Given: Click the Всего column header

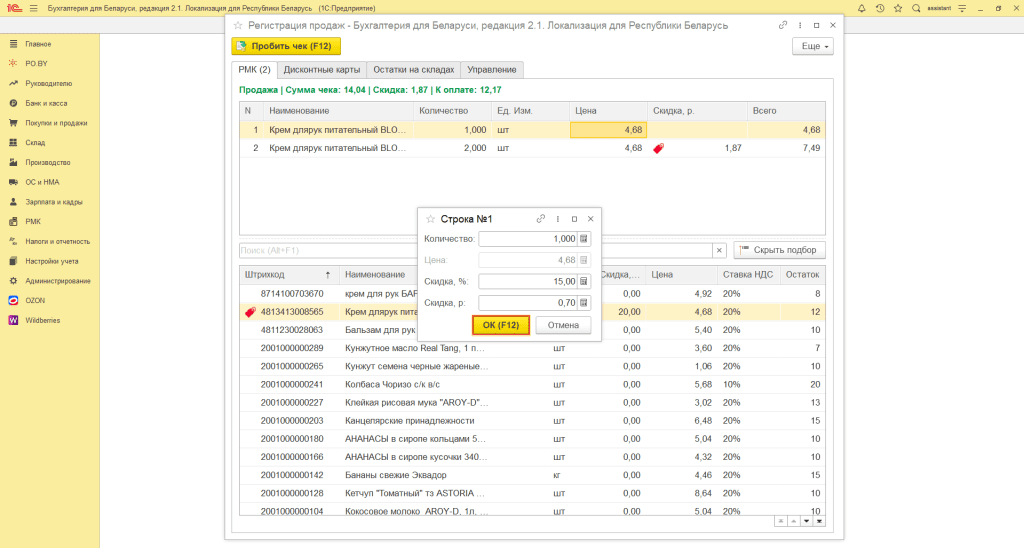Looking at the screenshot, I should pos(786,111).
